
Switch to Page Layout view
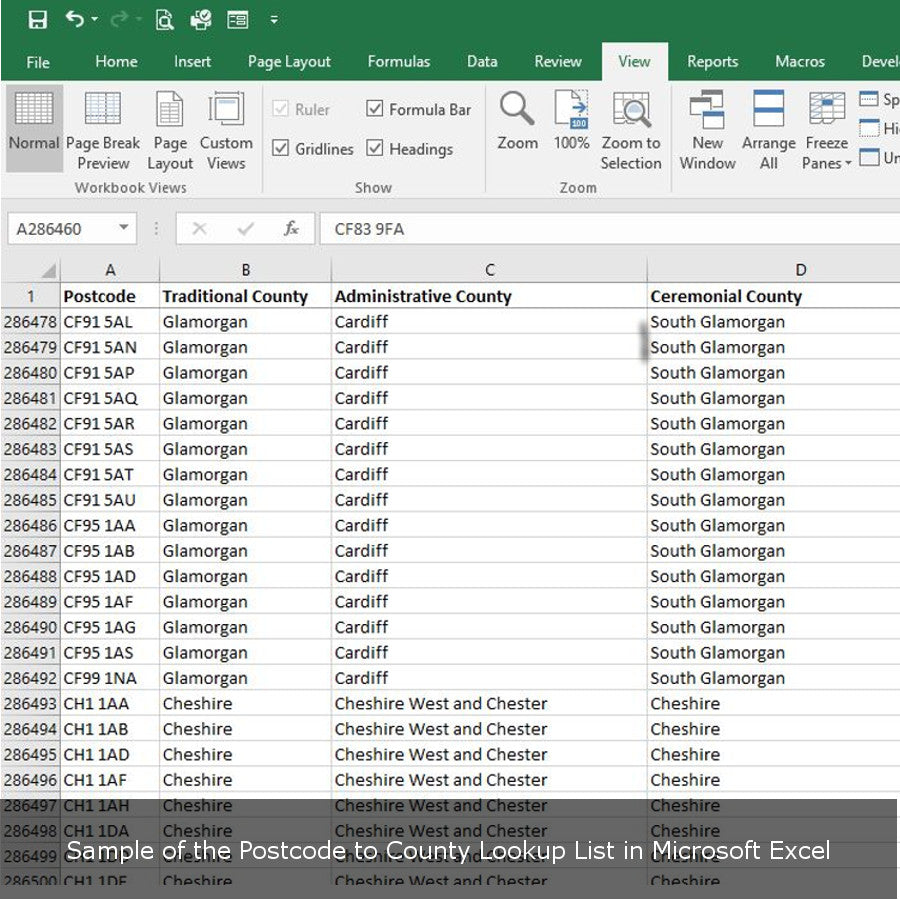click(170, 131)
